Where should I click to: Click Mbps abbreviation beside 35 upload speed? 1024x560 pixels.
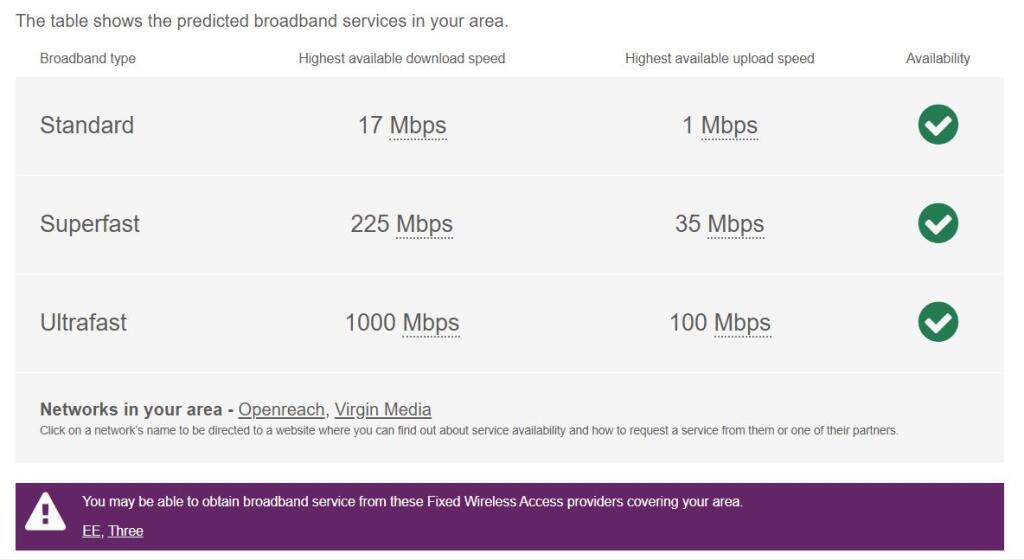(736, 224)
